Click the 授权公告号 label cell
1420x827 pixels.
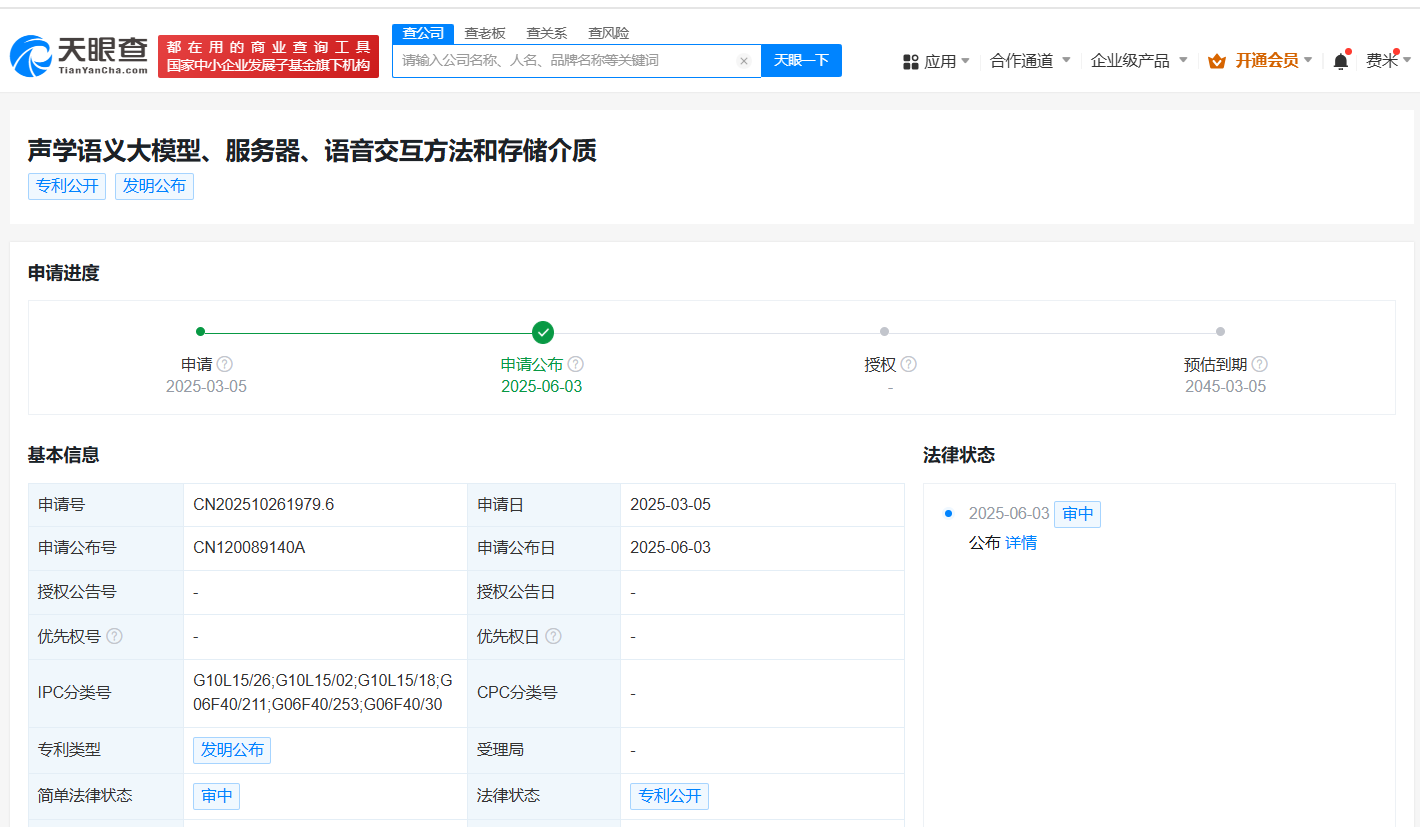(106, 592)
